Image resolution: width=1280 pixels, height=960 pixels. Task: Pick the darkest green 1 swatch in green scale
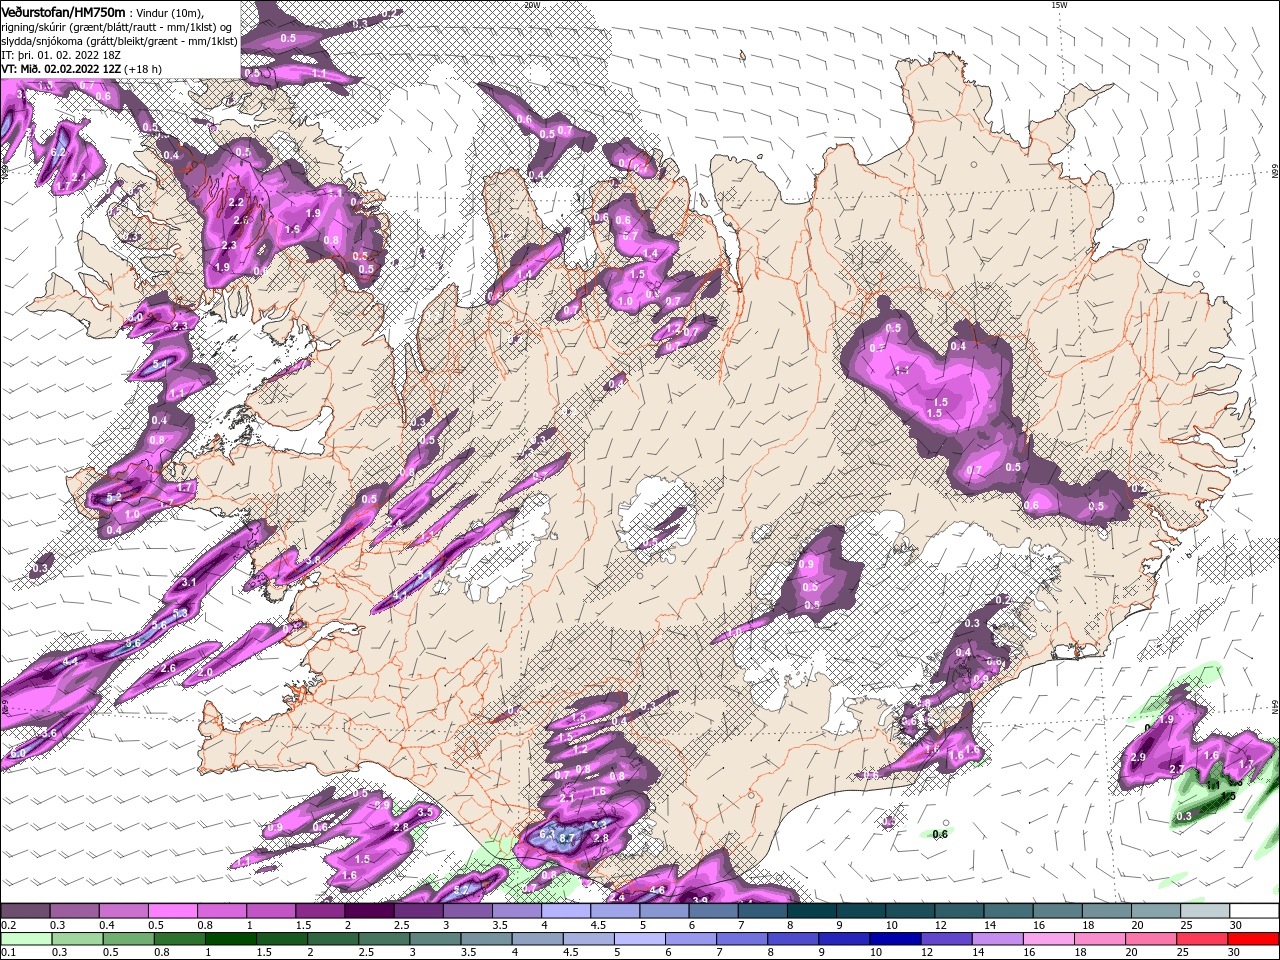click(230, 939)
